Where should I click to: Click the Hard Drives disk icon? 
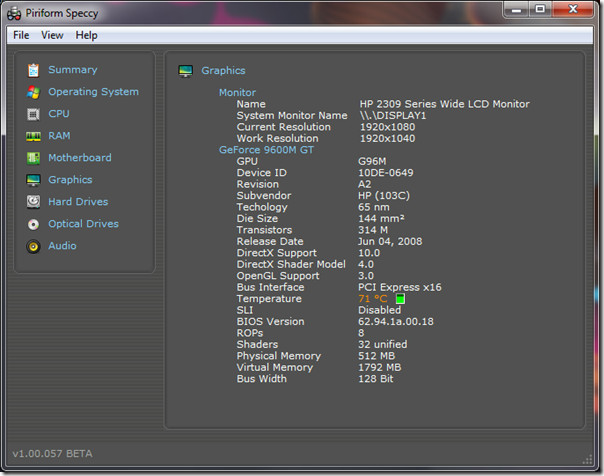(x=33, y=202)
